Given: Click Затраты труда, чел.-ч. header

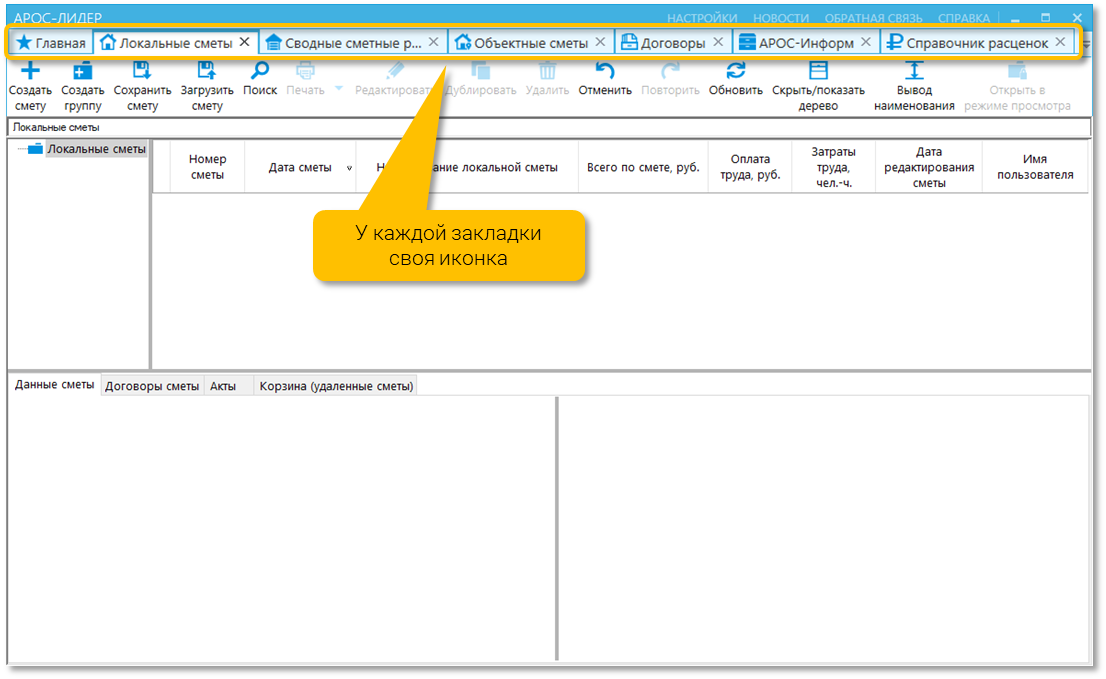Looking at the screenshot, I should pyautogui.click(x=833, y=167).
